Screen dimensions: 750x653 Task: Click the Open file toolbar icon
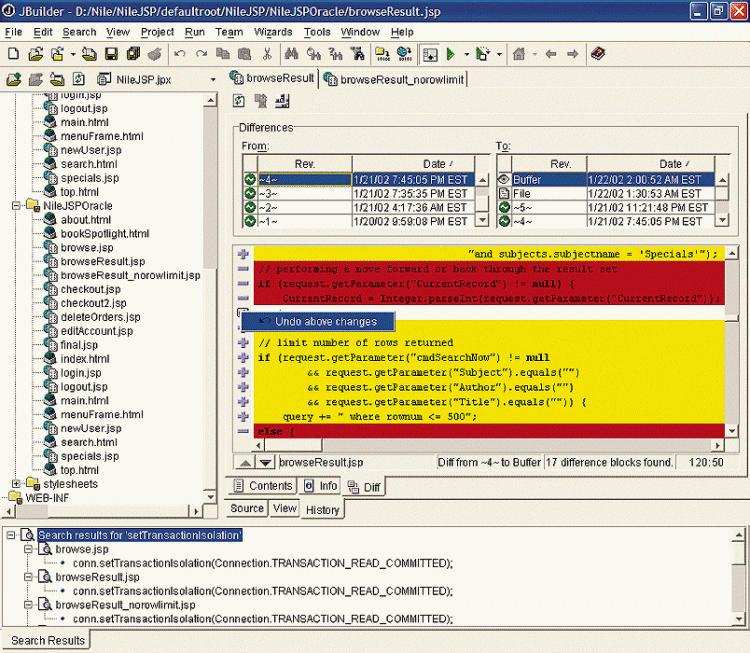click(35, 54)
